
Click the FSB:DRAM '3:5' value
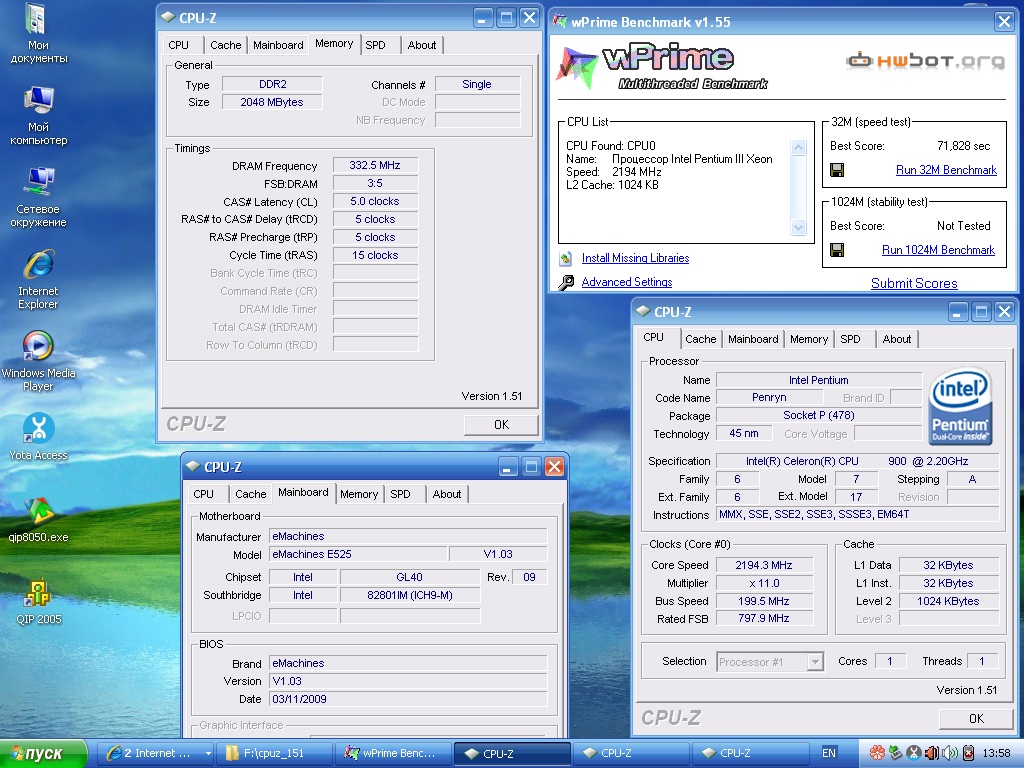pyautogui.click(x=375, y=184)
